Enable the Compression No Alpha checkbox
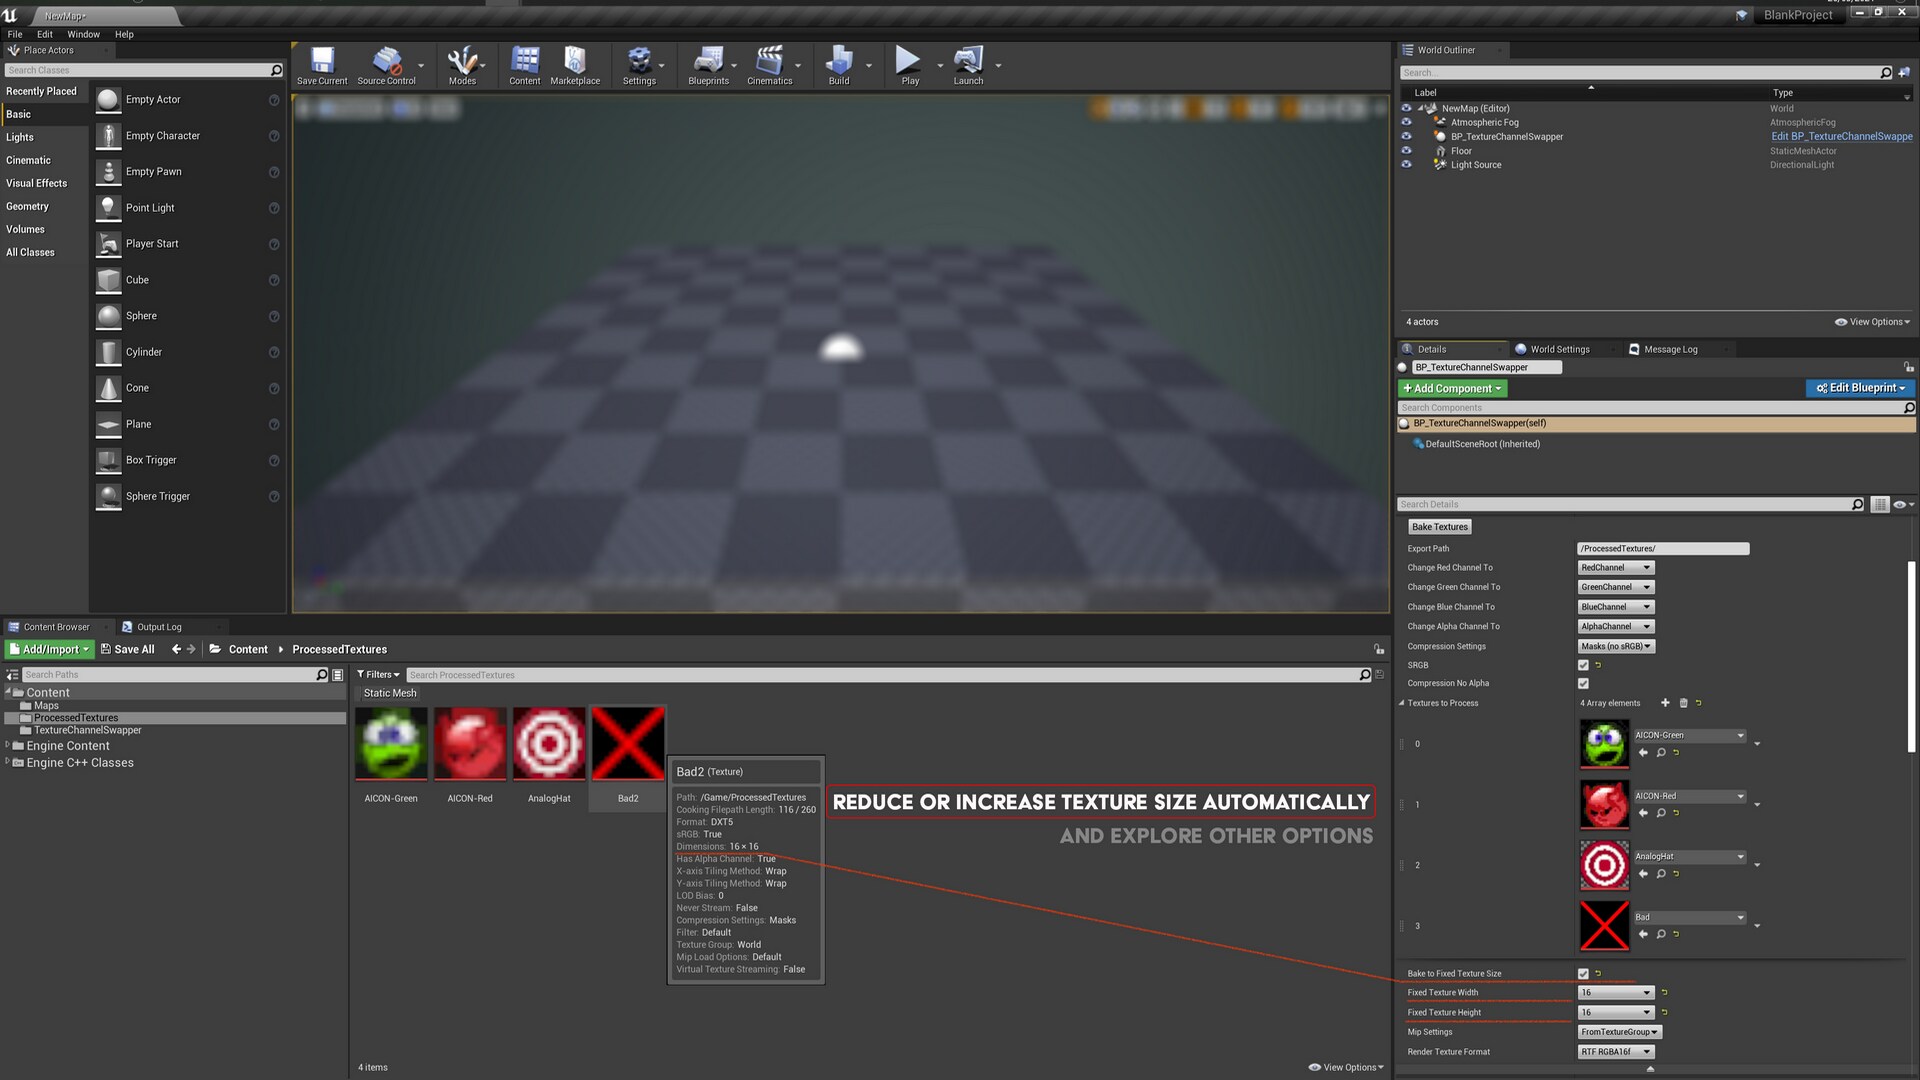The height and width of the screenshot is (1080, 1920). tap(1583, 683)
